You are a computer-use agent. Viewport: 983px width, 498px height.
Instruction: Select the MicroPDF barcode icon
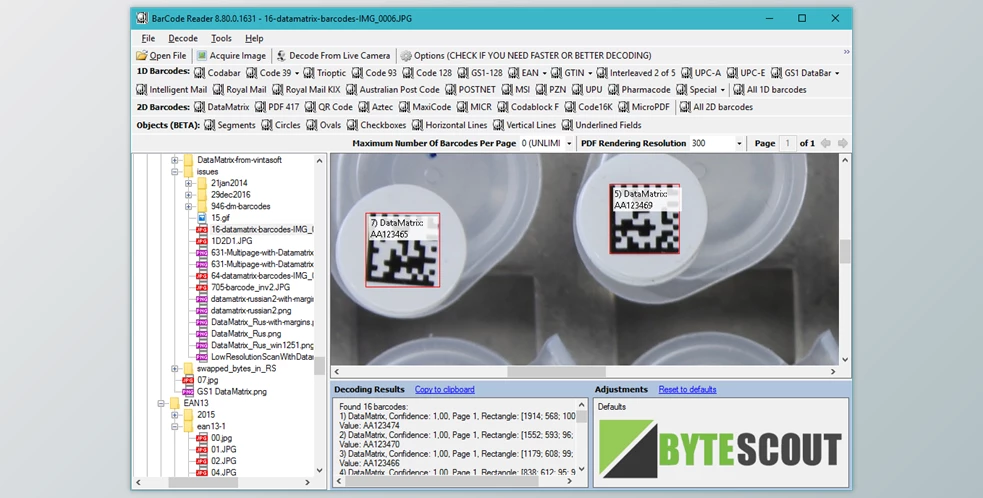click(x=624, y=107)
